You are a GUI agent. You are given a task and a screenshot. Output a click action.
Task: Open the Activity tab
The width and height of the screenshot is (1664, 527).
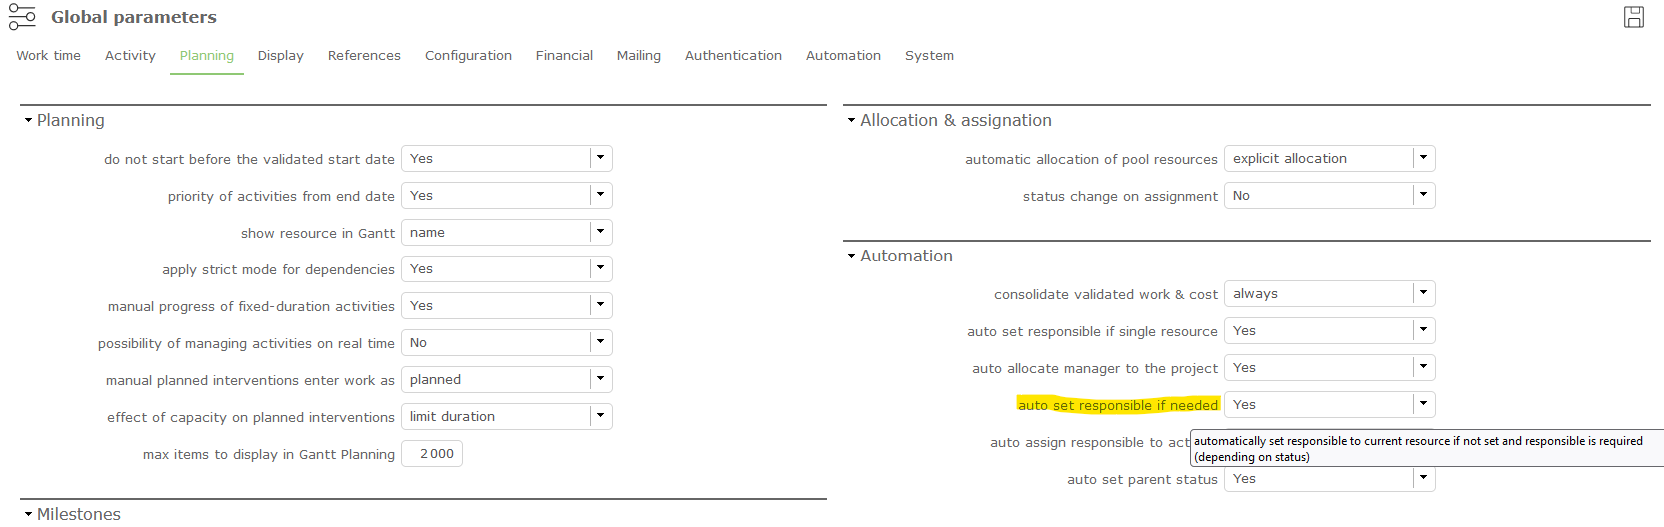pyautogui.click(x=130, y=56)
